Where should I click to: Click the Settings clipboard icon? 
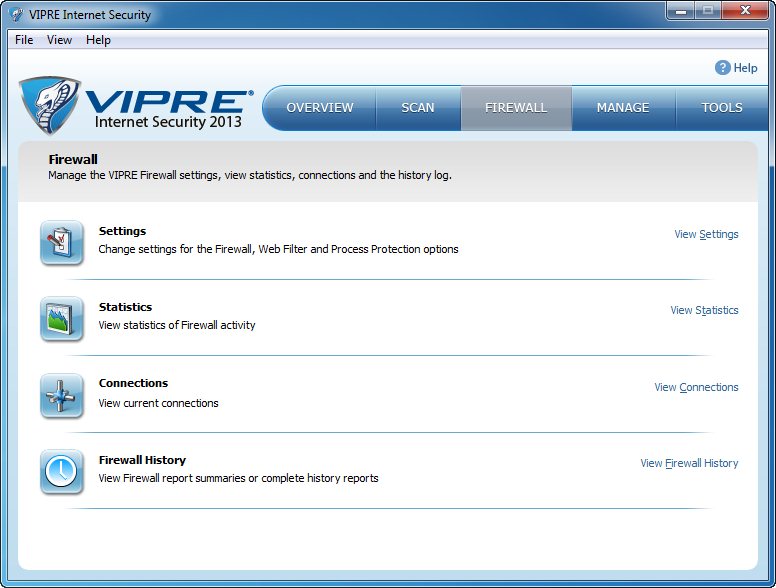[x=62, y=243]
